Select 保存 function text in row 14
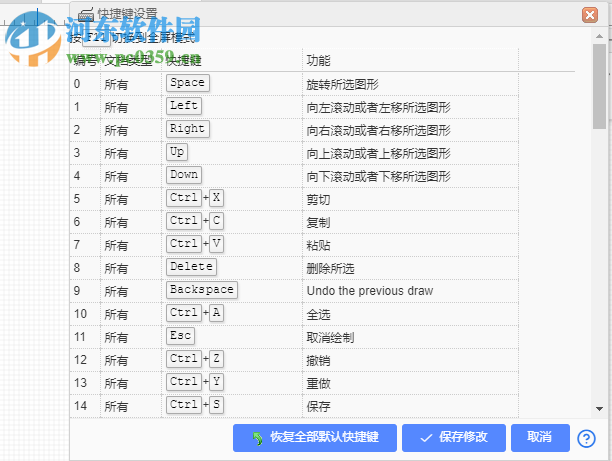Image resolution: width=612 pixels, height=461 pixels. pyautogui.click(x=318, y=407)
